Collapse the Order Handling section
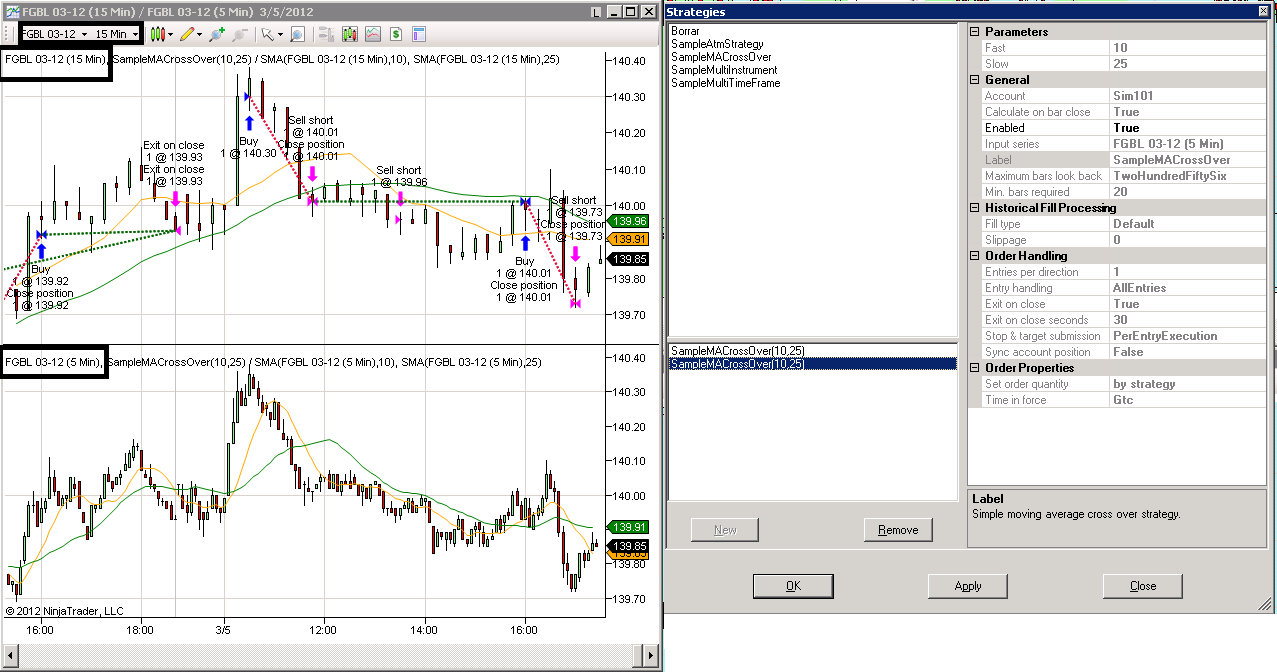Viewport: 1277px width, 672px height. (975, 256)
